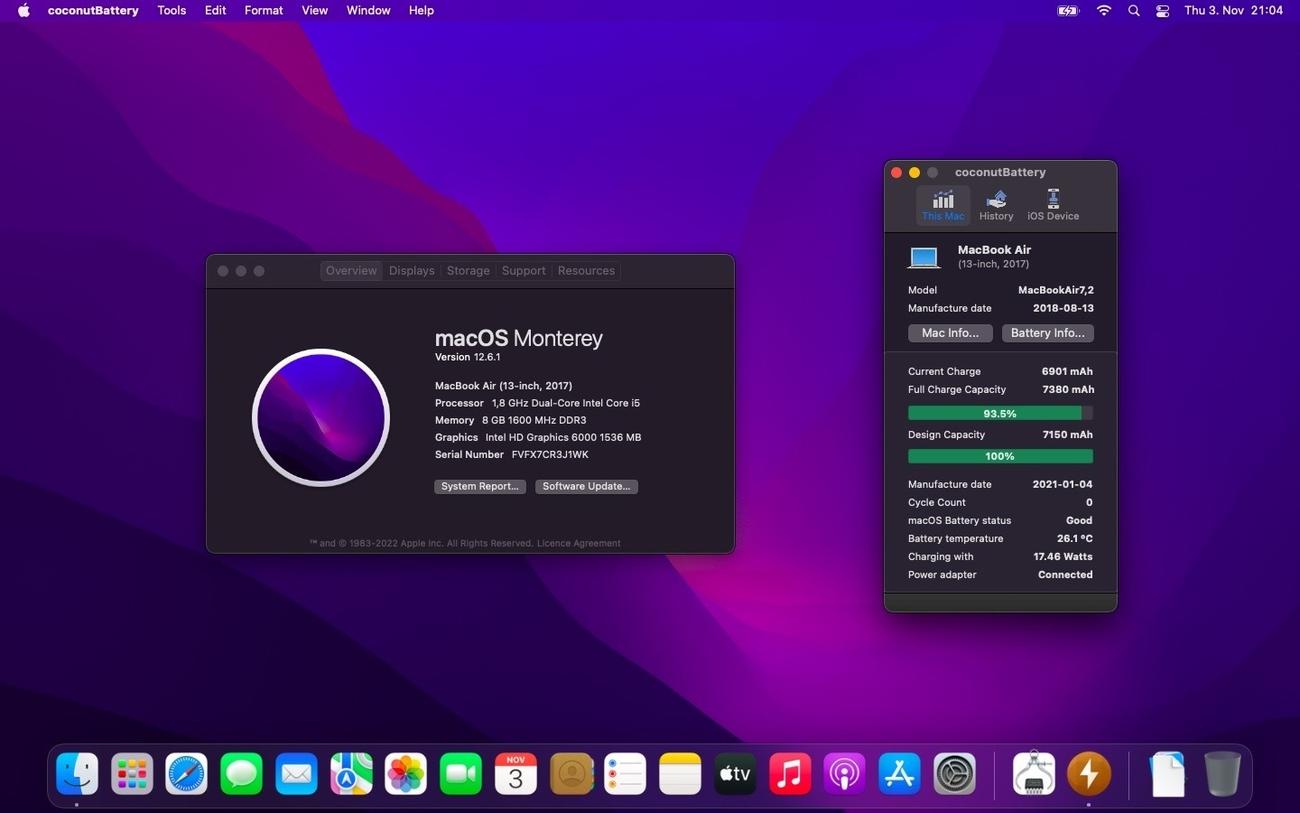Open Calendar showing Nov 3 in Dock
The image size is (1300, 813).
point(516,774)
